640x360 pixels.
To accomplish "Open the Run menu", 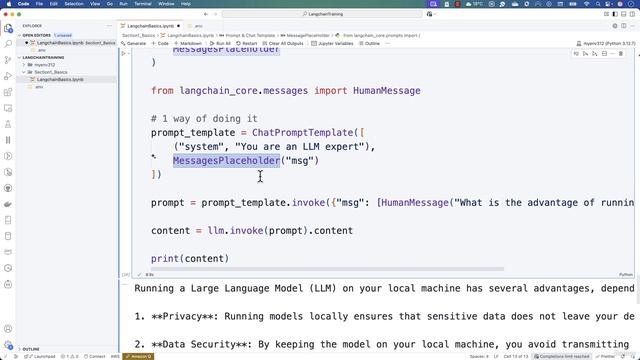I will click(123, 4).
